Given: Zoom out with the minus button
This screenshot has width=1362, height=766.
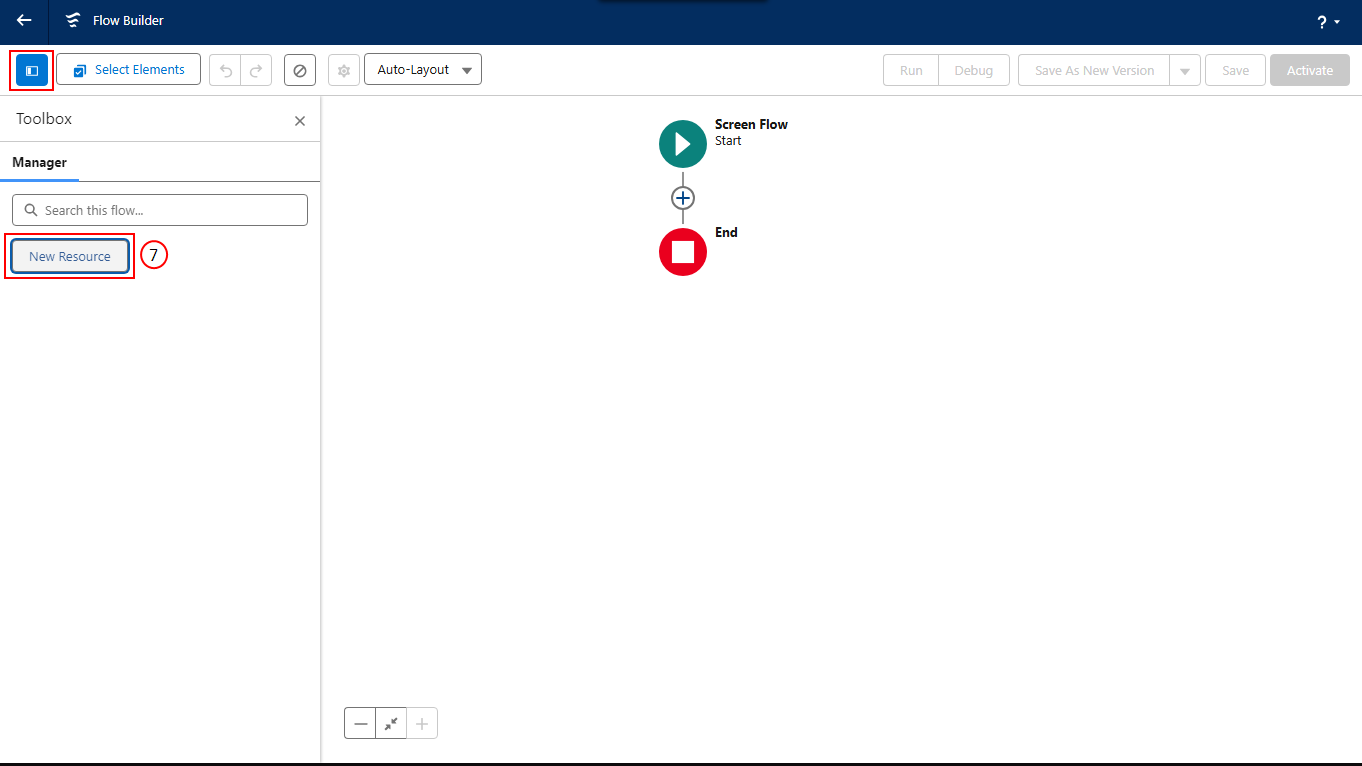Looking at the screenshot, I should (360, 723).
